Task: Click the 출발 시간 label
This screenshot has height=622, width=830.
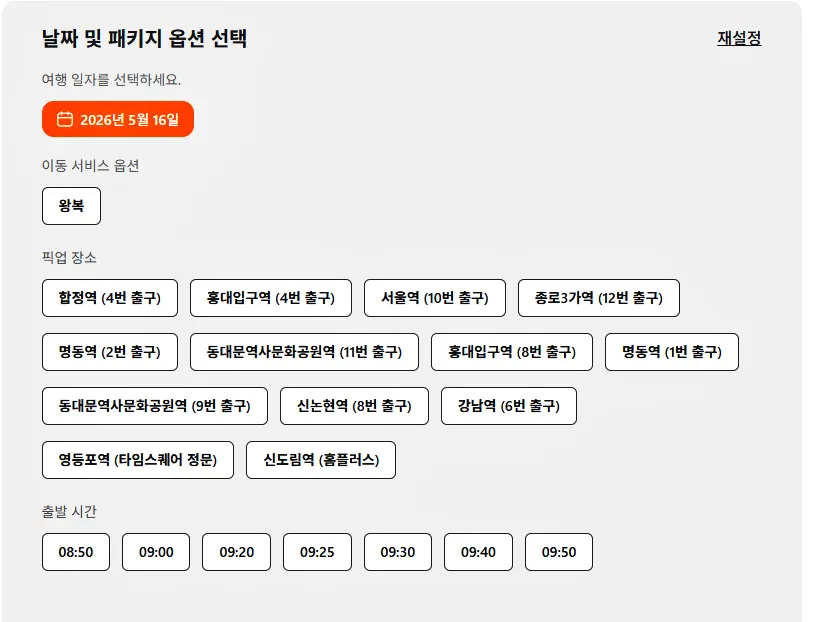Action: click(69, 512)
